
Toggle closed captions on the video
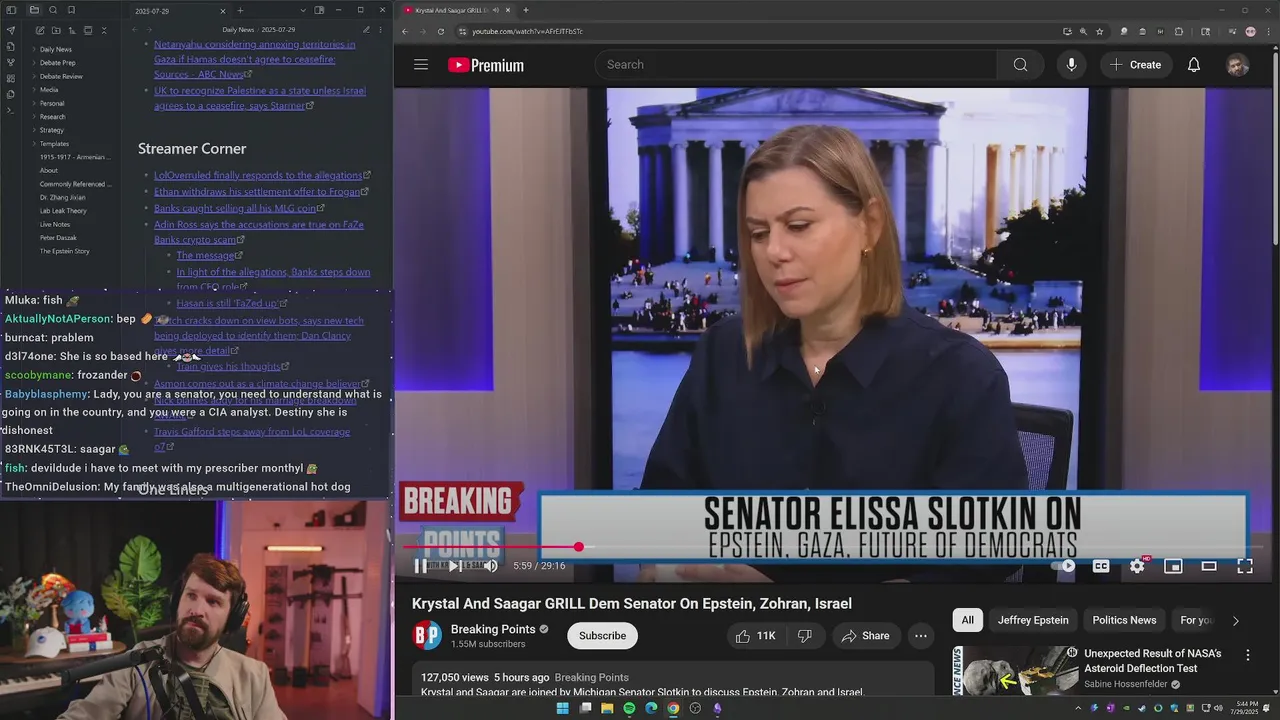pyautogui.click(x=1101, y=566)
